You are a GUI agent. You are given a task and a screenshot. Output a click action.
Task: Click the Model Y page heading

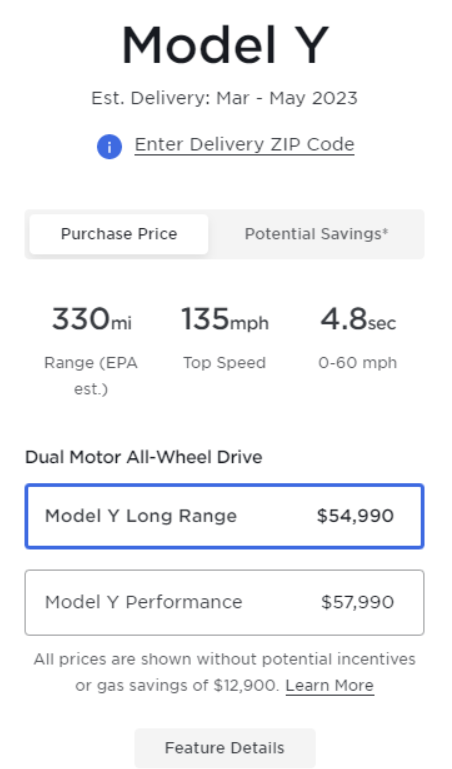[x=225, y=46]
